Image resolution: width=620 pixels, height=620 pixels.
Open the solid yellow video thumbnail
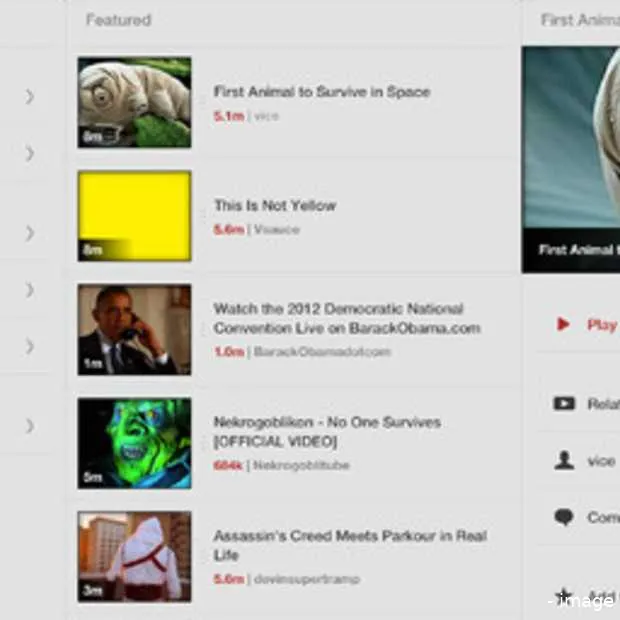pos(134,216)
